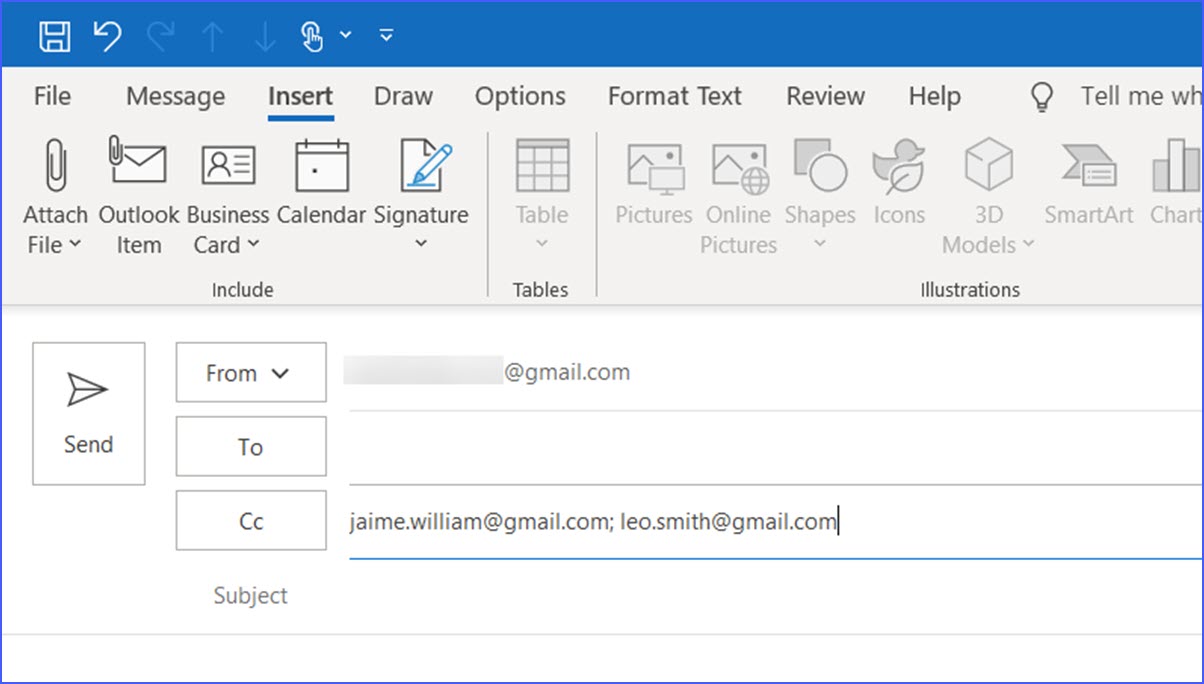Save the draft using Quick Access toolbar

click(x=55, y=34)
